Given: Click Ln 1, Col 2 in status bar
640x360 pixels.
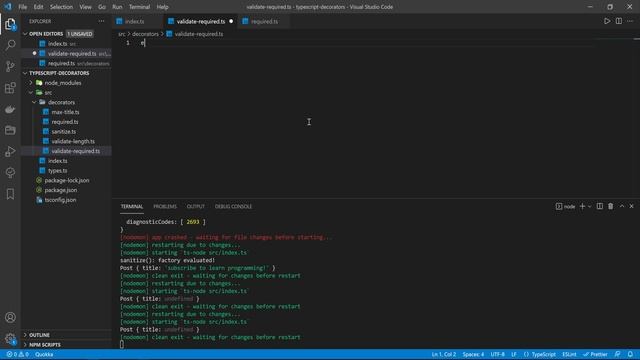Looking at the screenshot, I should [x=444, y=354].
